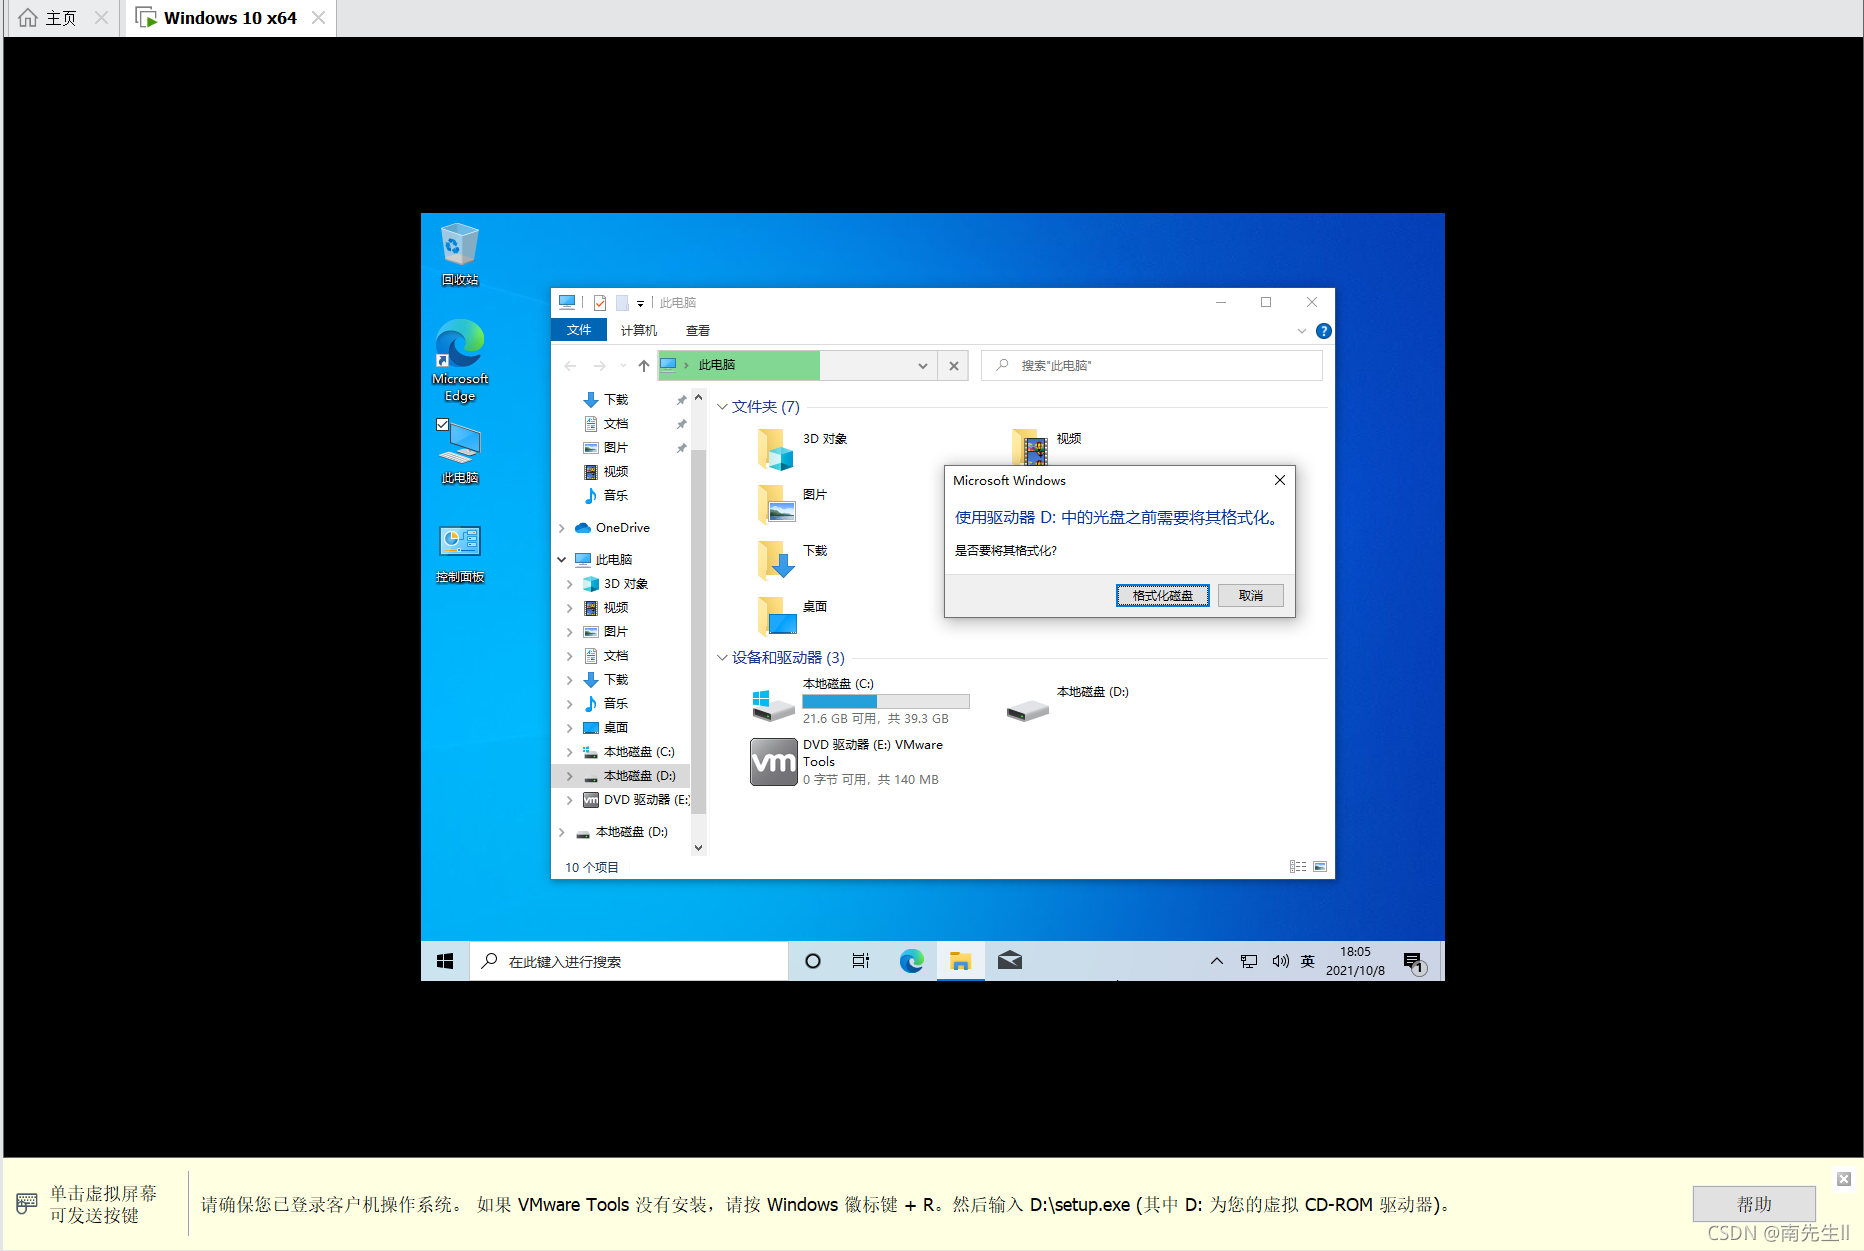Viewport: 1864px width, 1251px height.
Task: Open the 计算机 ribbon tab
Action: tap(638, 330)
